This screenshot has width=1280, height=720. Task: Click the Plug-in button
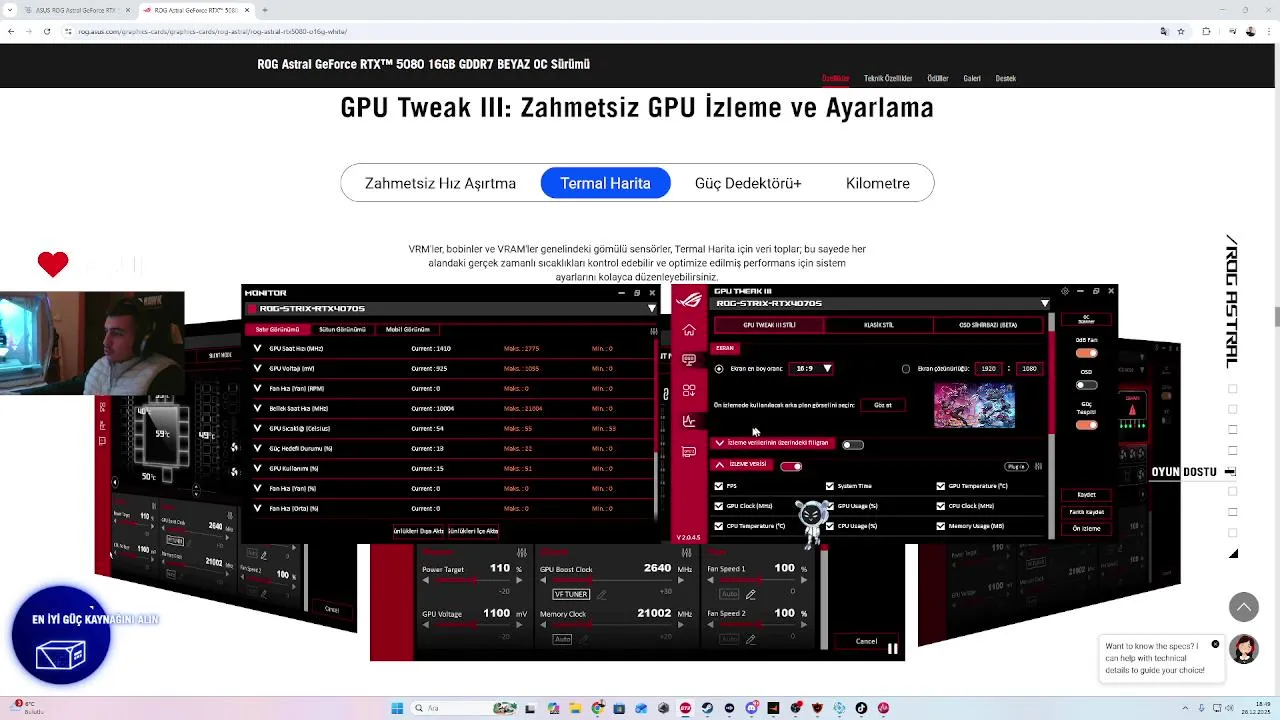(x=1017, y=466)
